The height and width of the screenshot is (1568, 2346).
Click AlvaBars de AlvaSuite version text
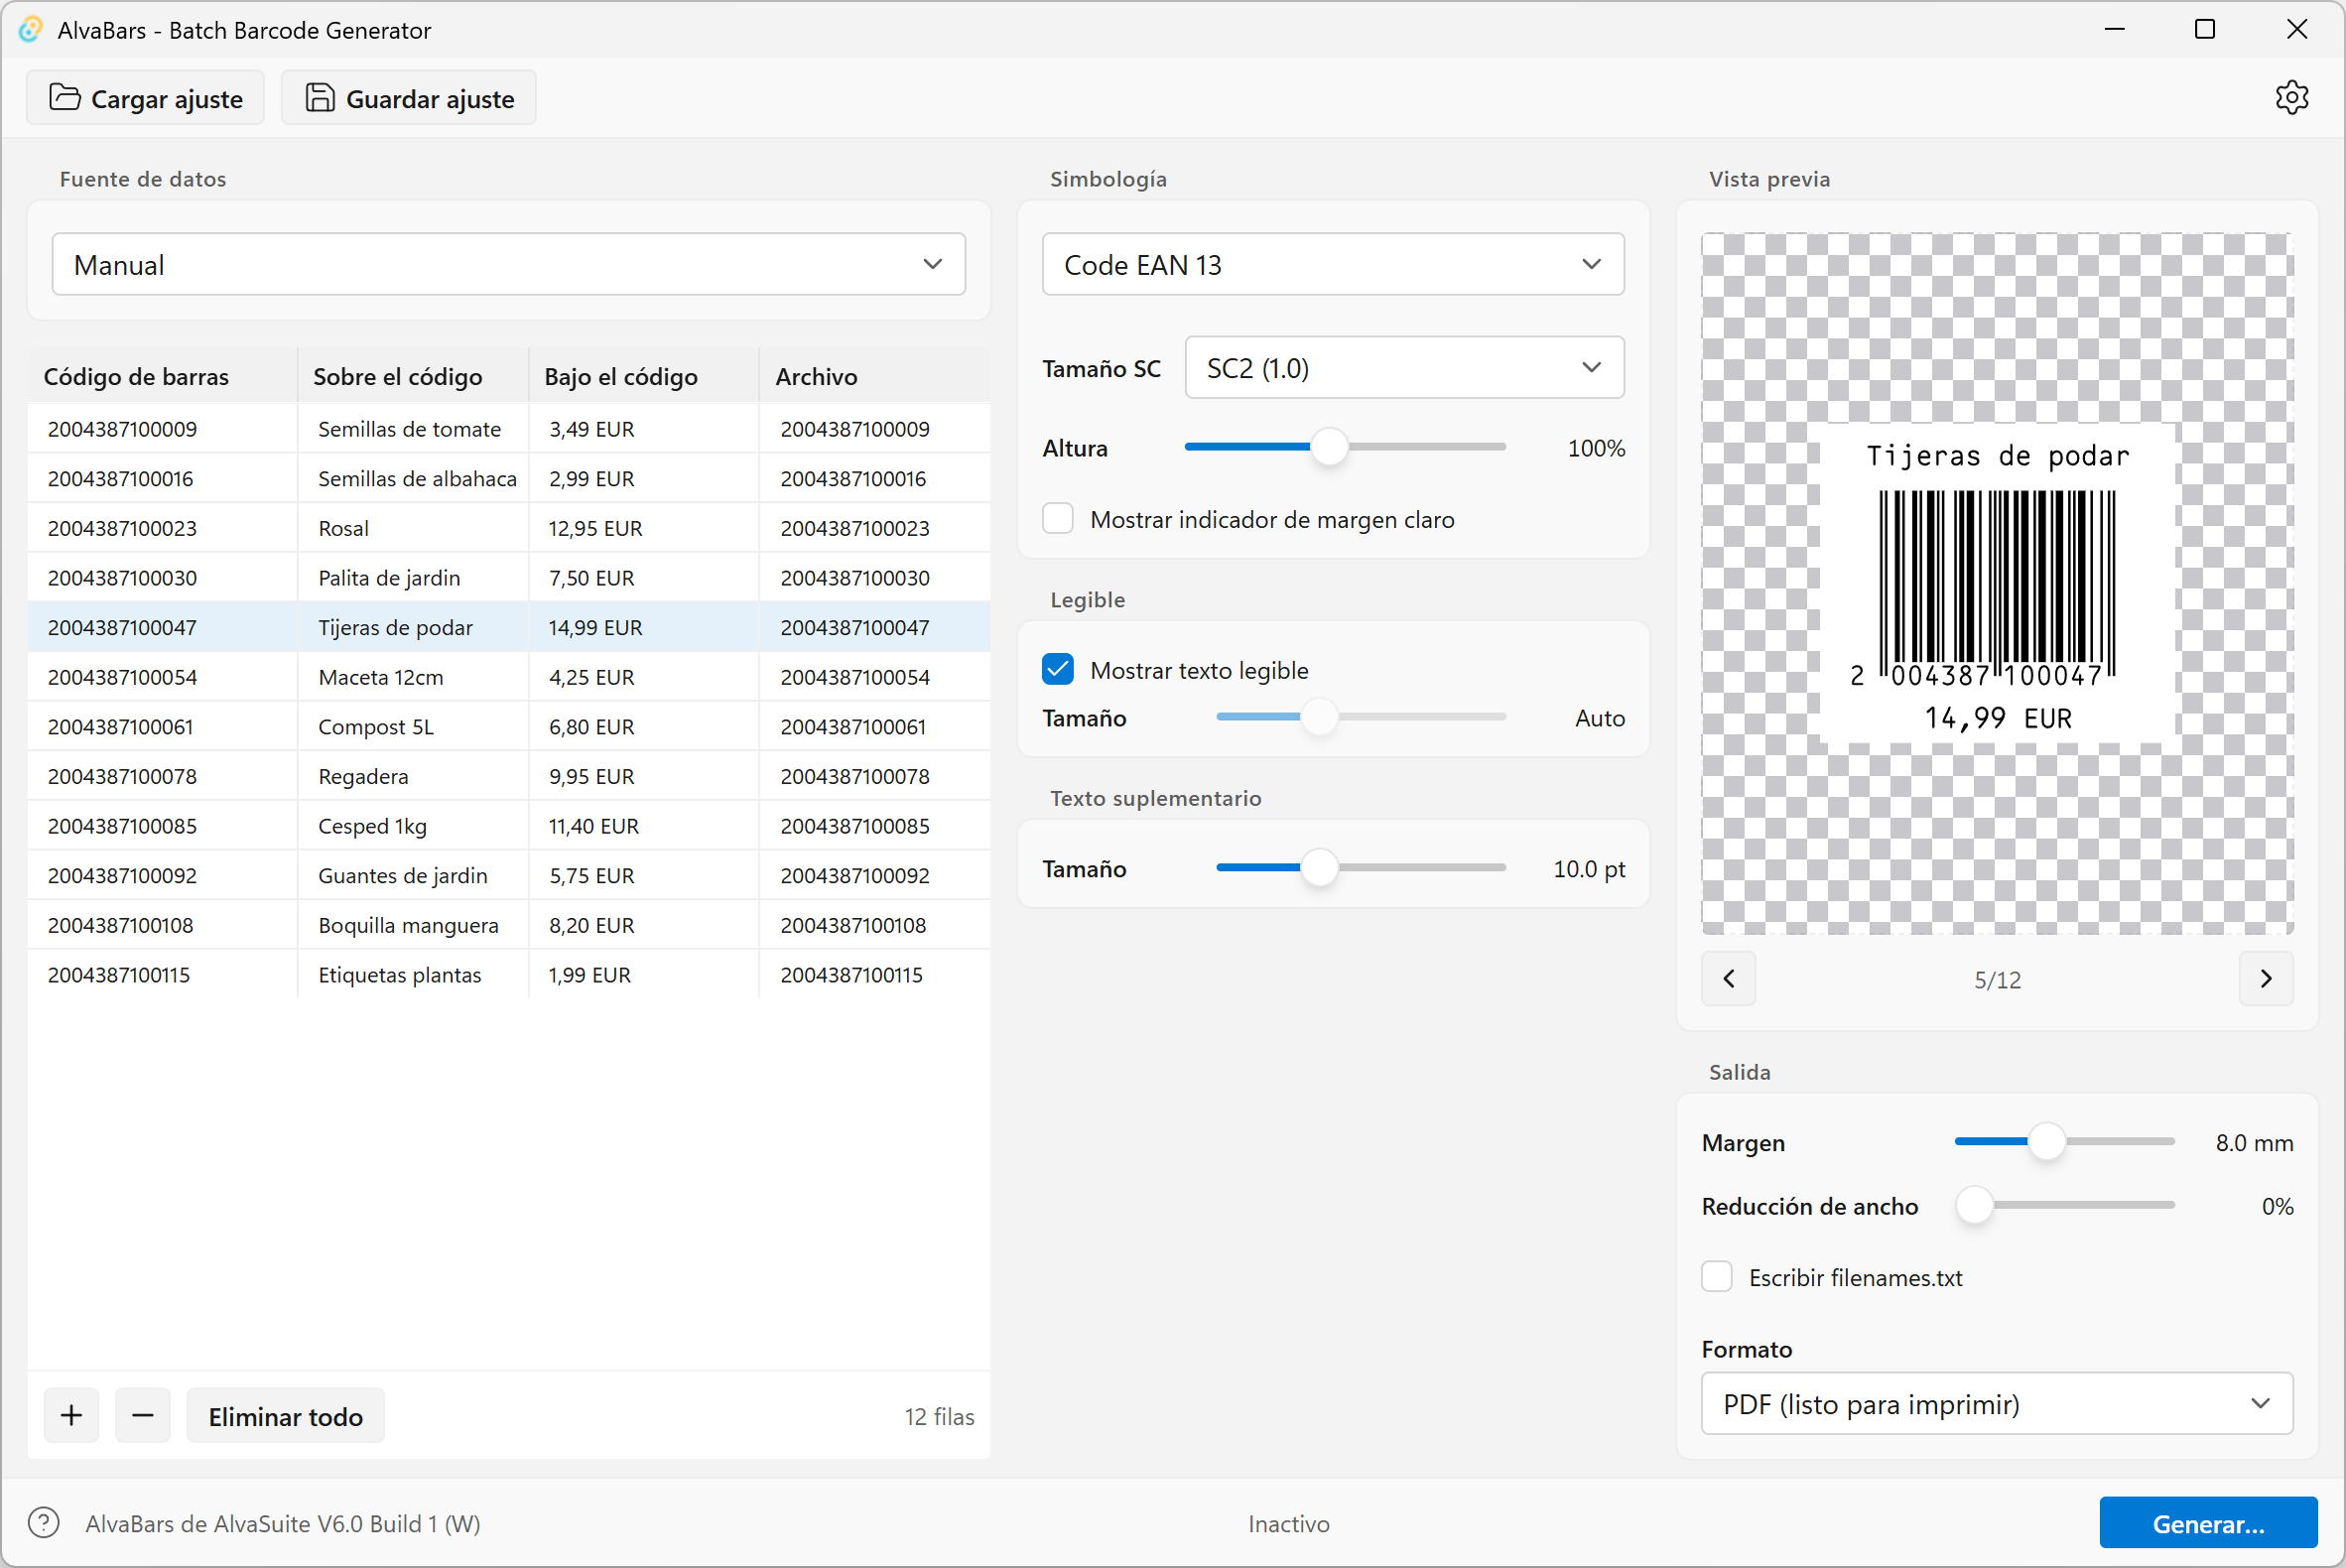(x=283, y=1523)
